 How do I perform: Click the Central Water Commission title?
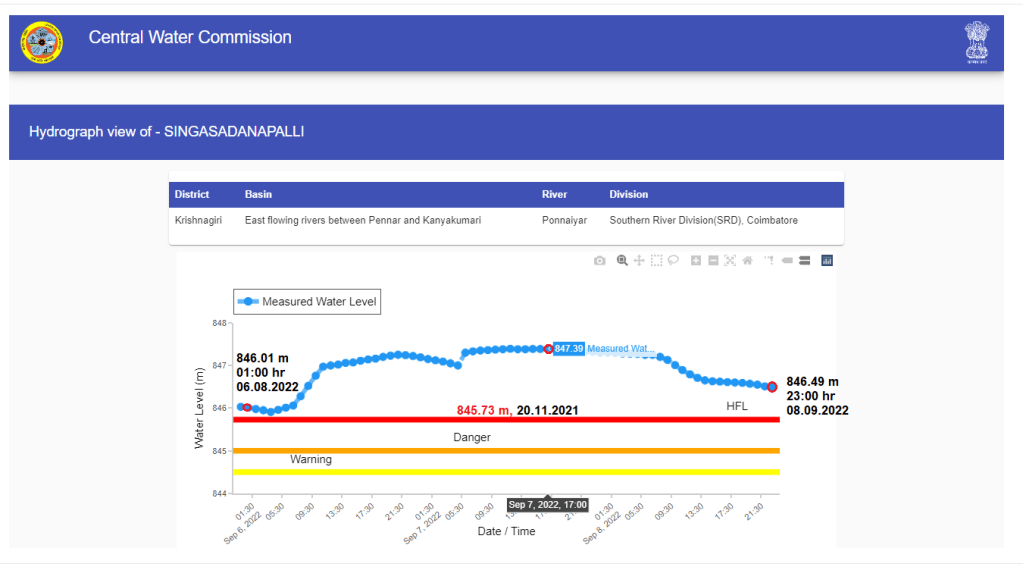(x=190, y=38)
